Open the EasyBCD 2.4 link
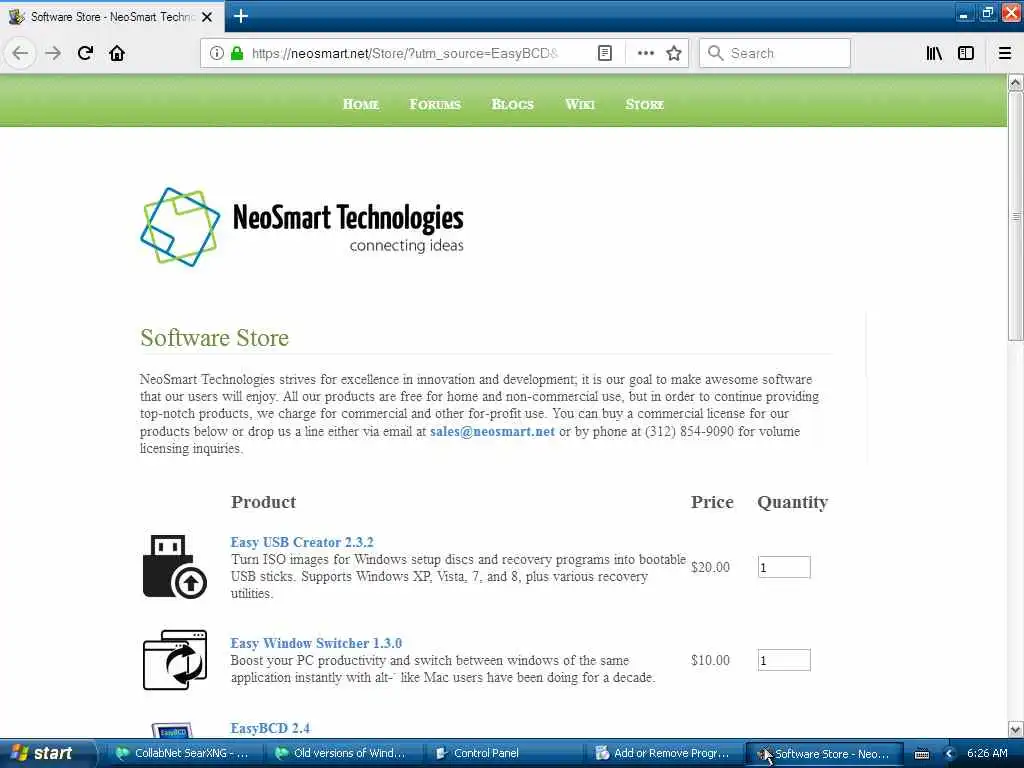Image resolution: width=1024 pixels, height=768 pixels. (270, 728)
